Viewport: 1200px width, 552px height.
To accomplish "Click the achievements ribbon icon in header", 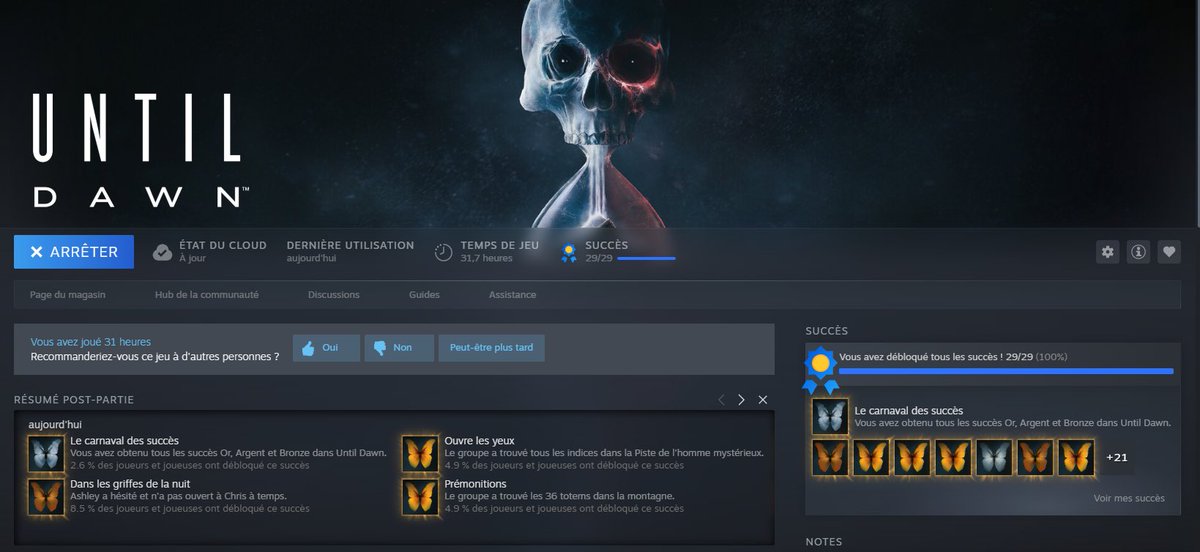I will [569, 252].
